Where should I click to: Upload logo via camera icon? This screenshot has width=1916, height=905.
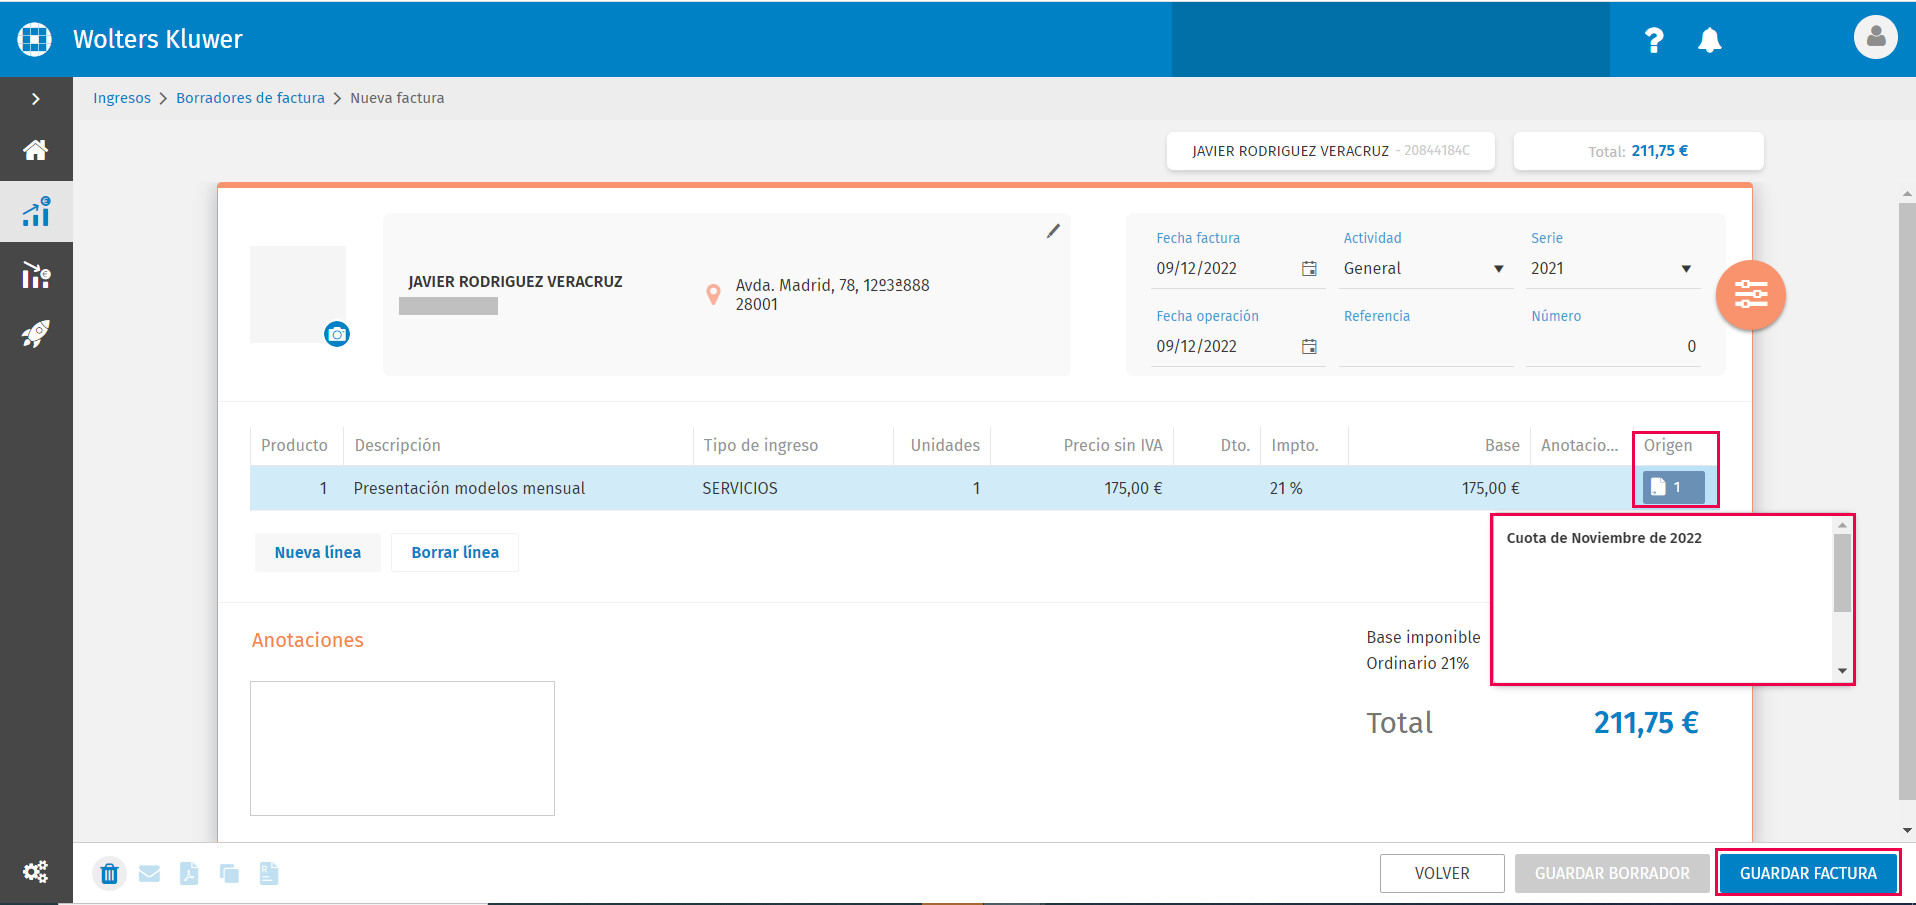point(337,334)
